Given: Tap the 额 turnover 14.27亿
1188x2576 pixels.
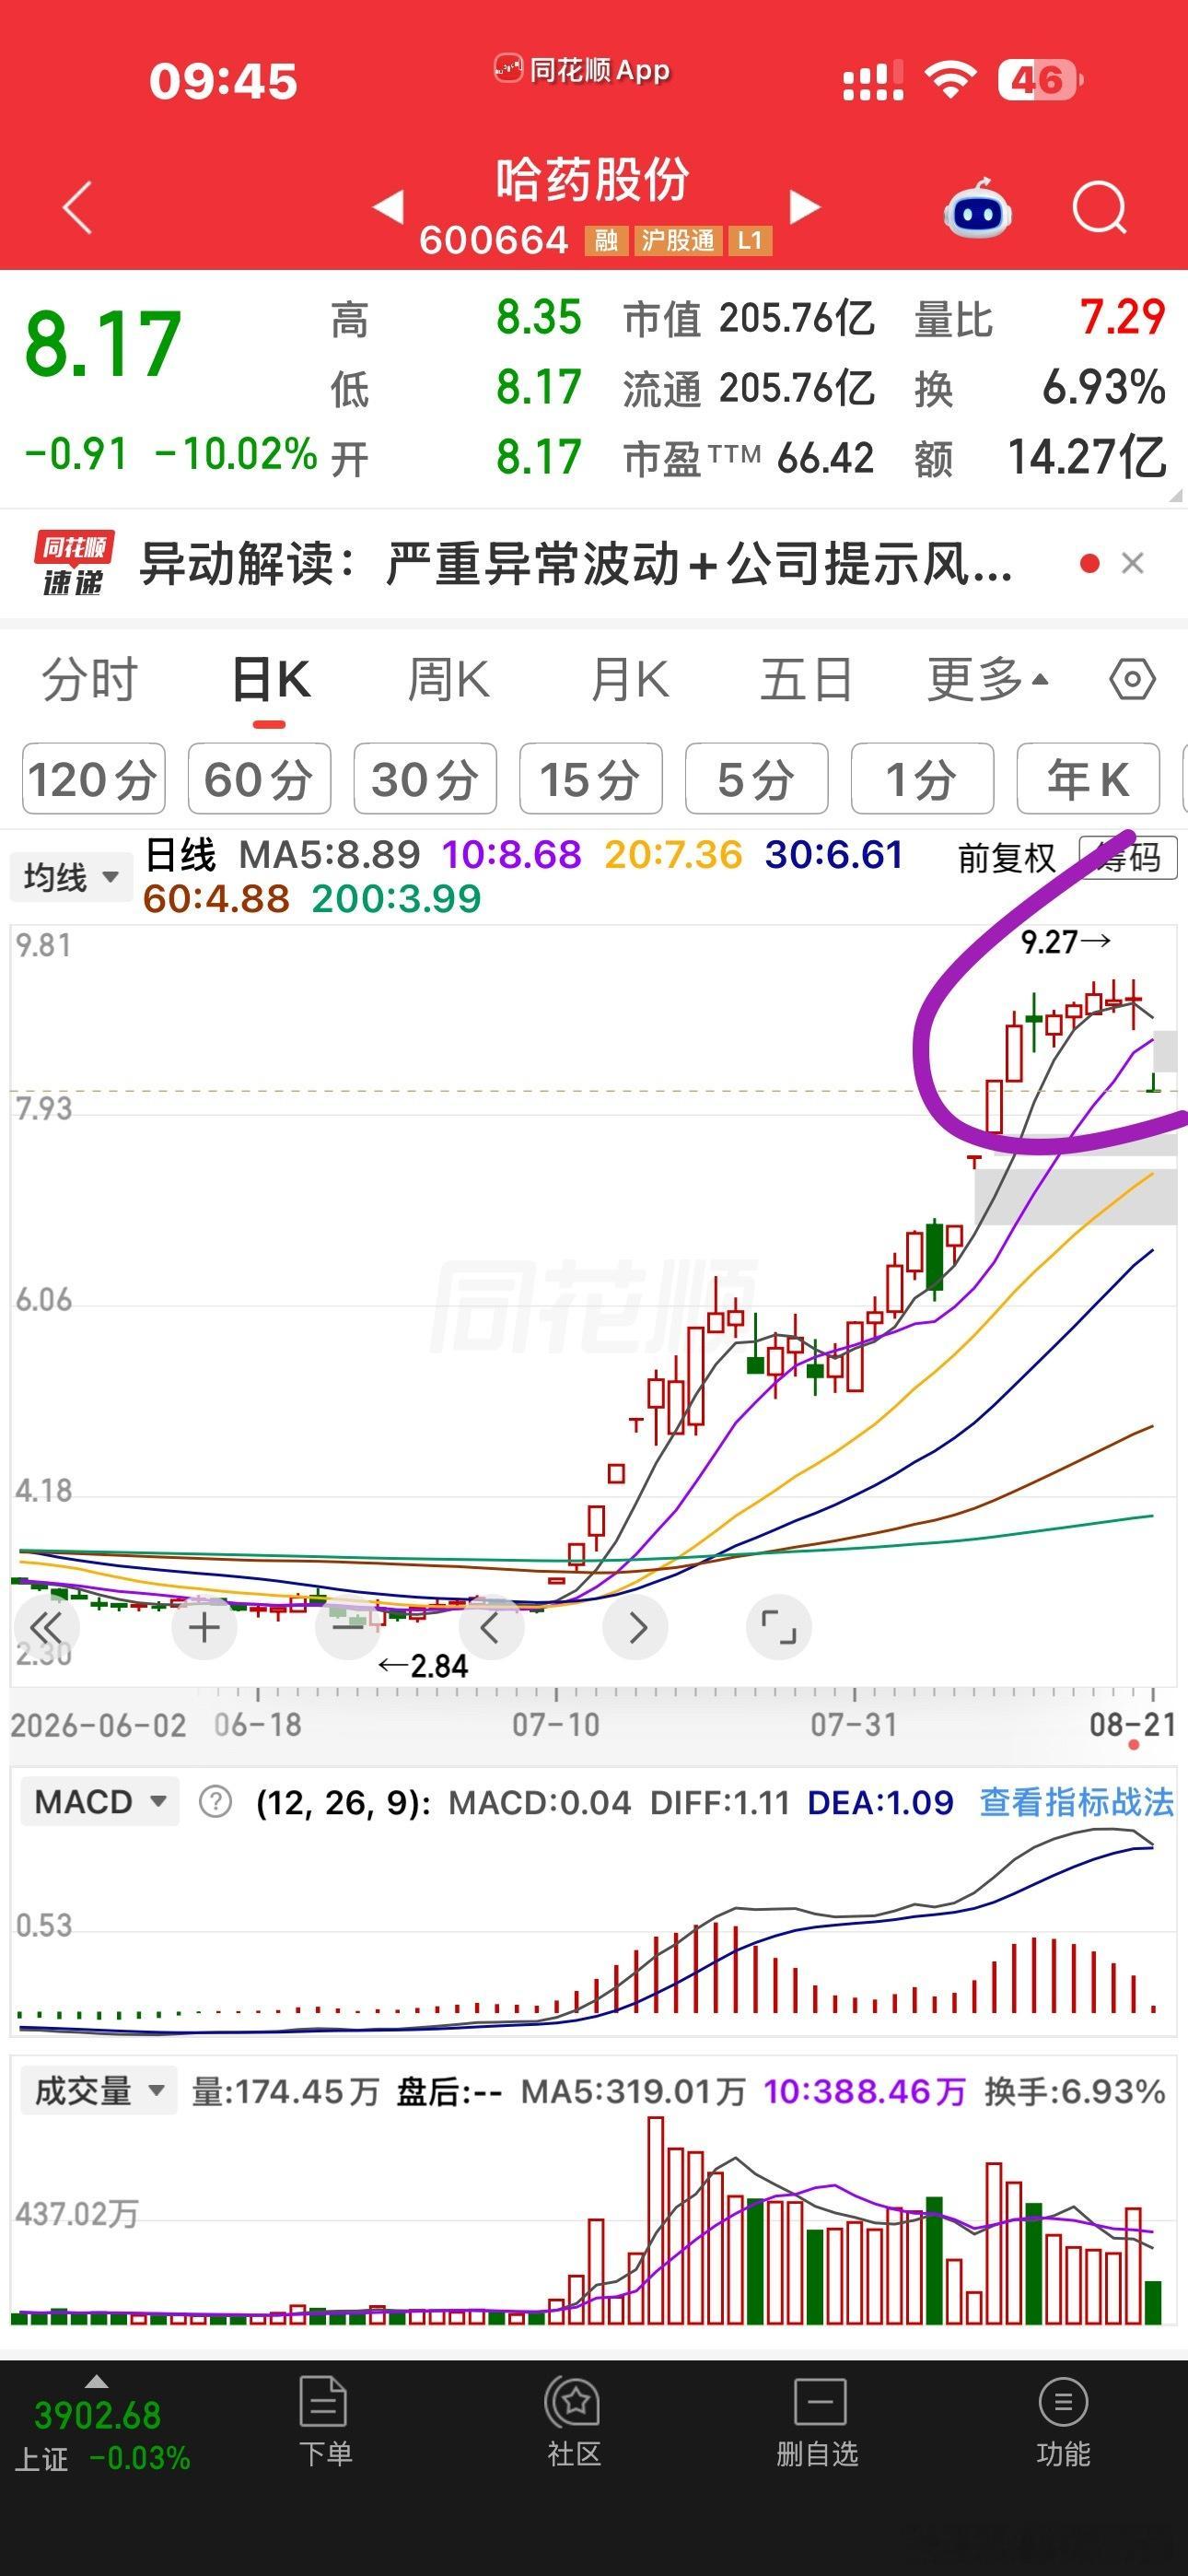Looking at the screenshot, I should pyautogui.click(x=1086, y=458).
